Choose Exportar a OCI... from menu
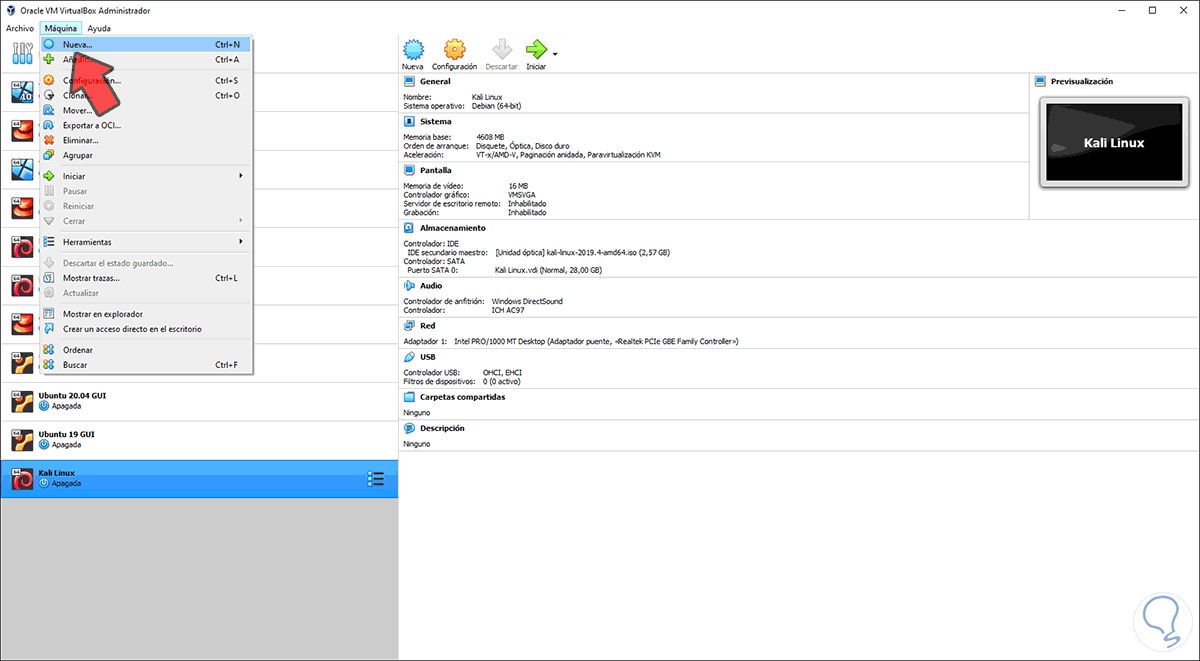1200x661 pixels. 146,125
